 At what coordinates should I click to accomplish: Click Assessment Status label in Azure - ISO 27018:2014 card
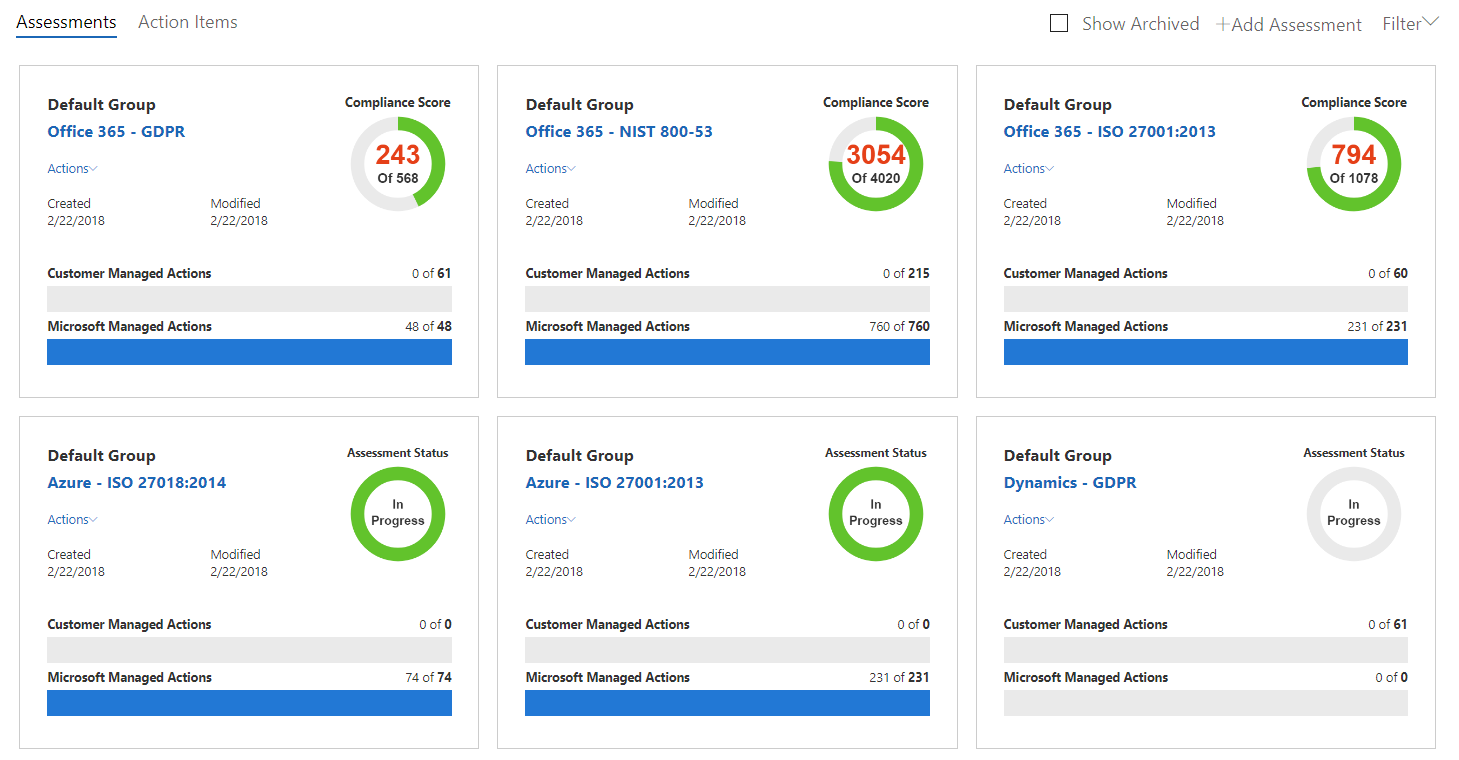coord(398,453)
